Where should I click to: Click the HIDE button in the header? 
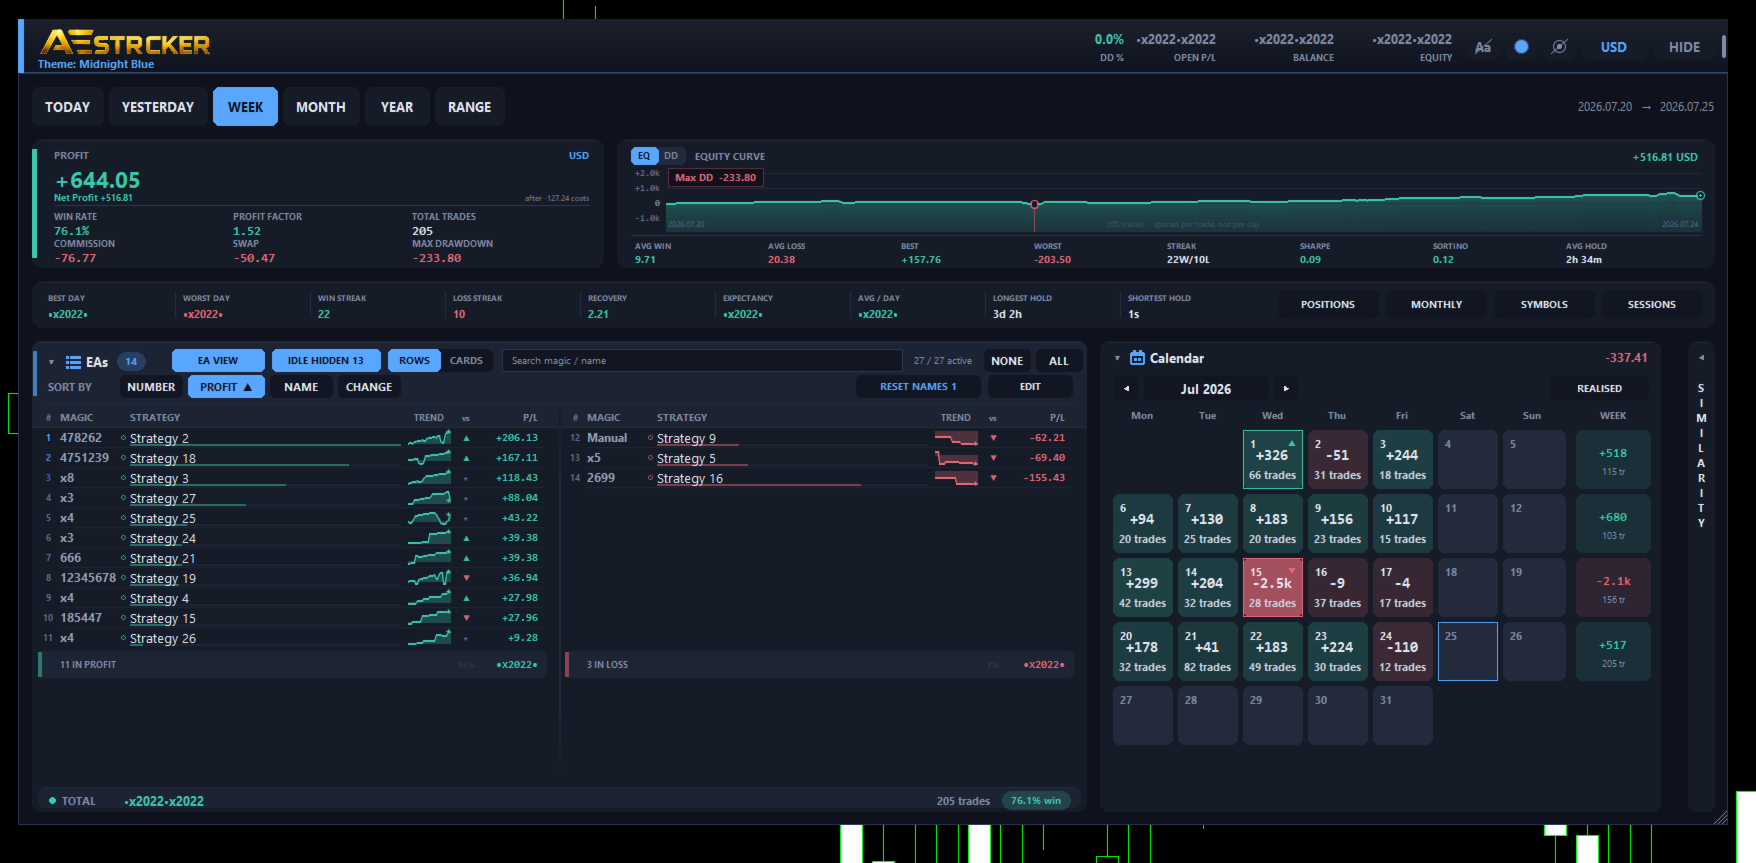coord(1684,47)
